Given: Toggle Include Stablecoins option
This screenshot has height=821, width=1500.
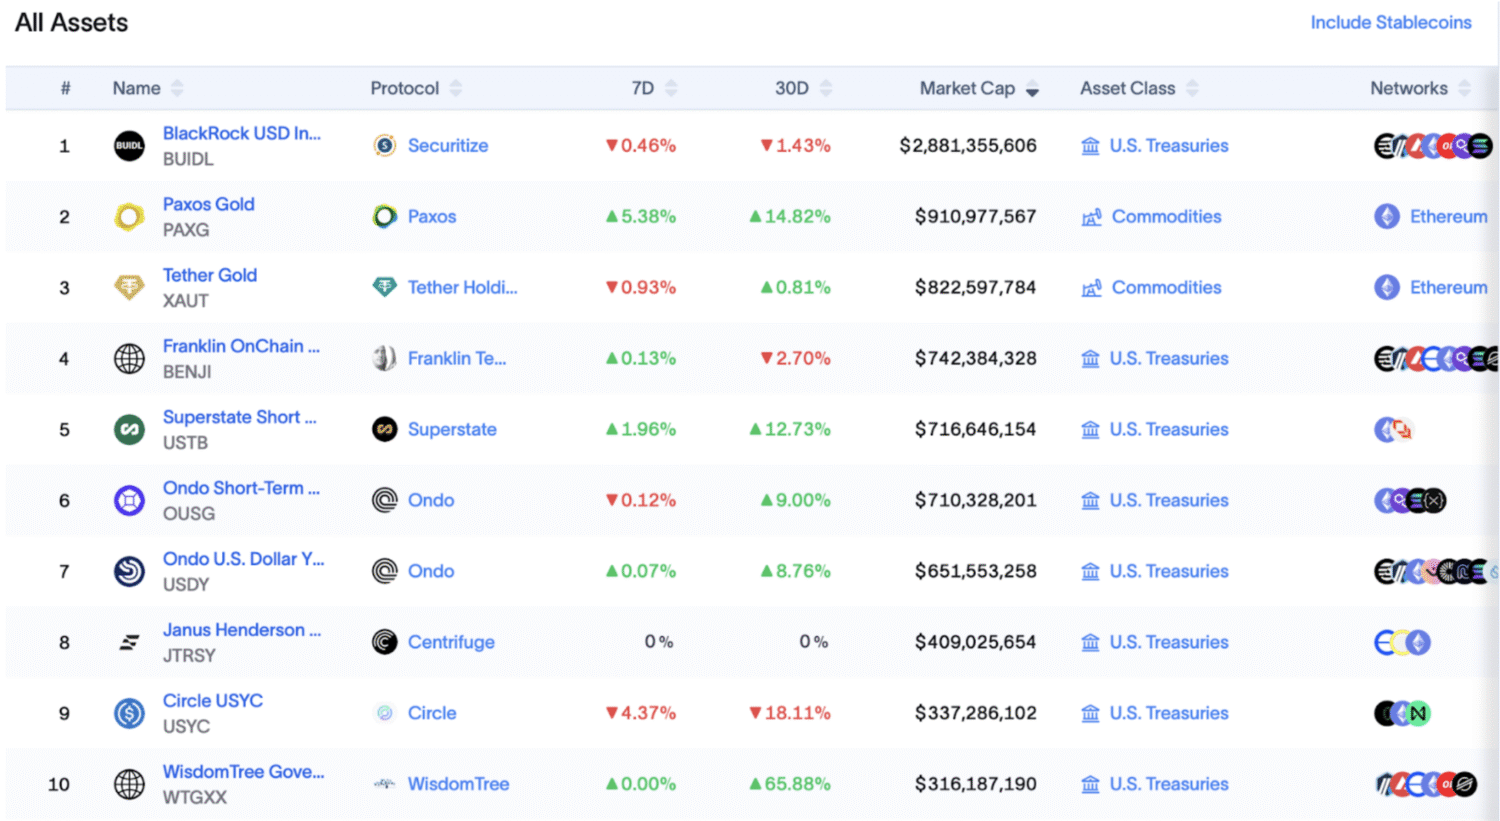Looking at the screenshot, I should point(1390,23).
